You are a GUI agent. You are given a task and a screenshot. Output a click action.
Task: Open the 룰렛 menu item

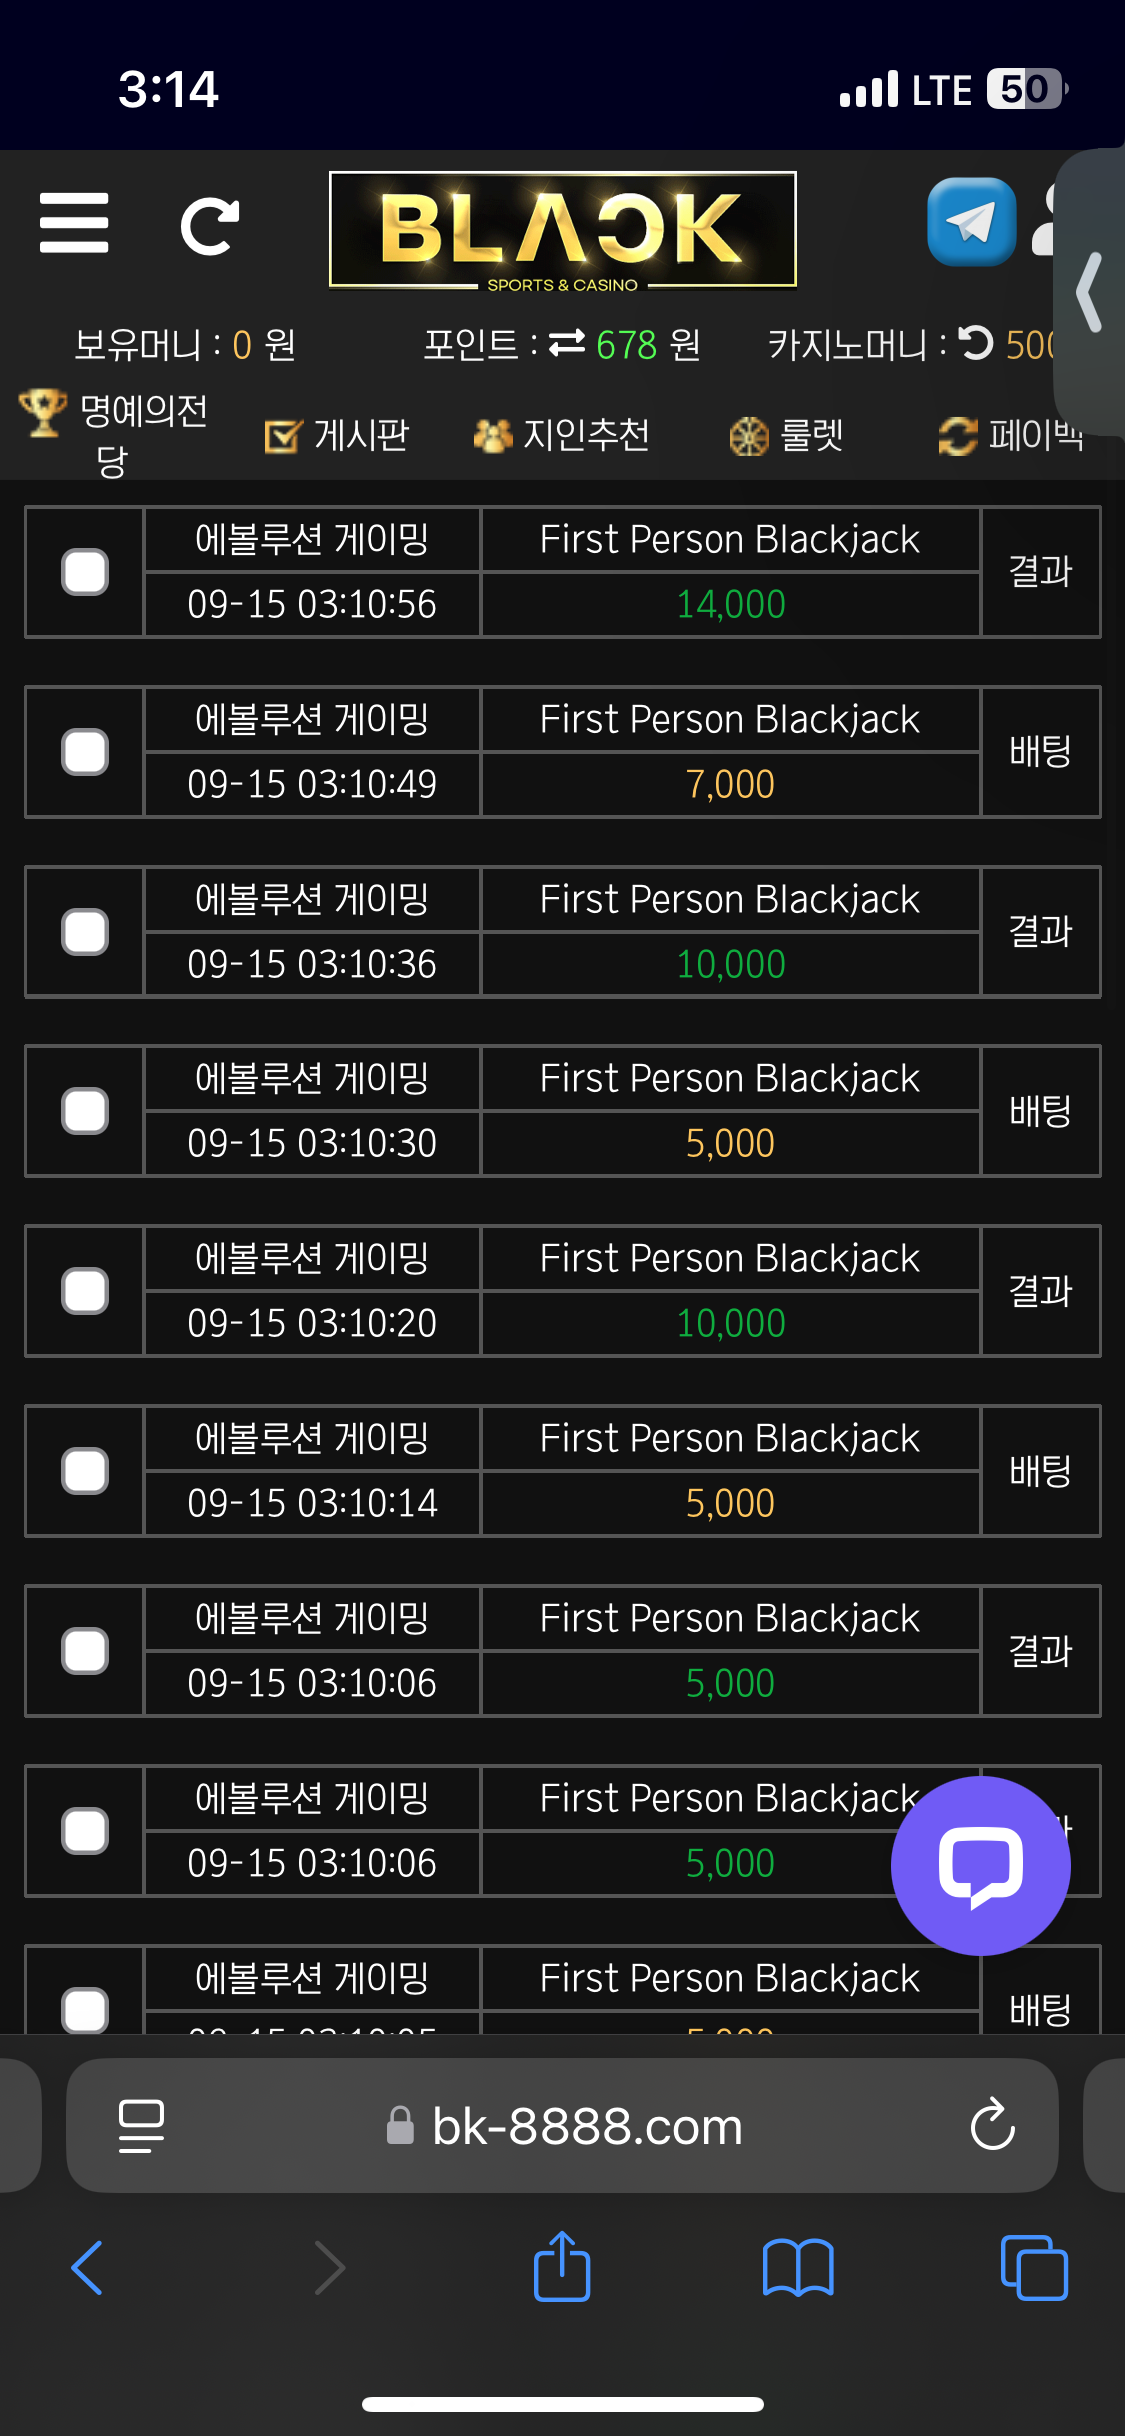pos(787,435)
